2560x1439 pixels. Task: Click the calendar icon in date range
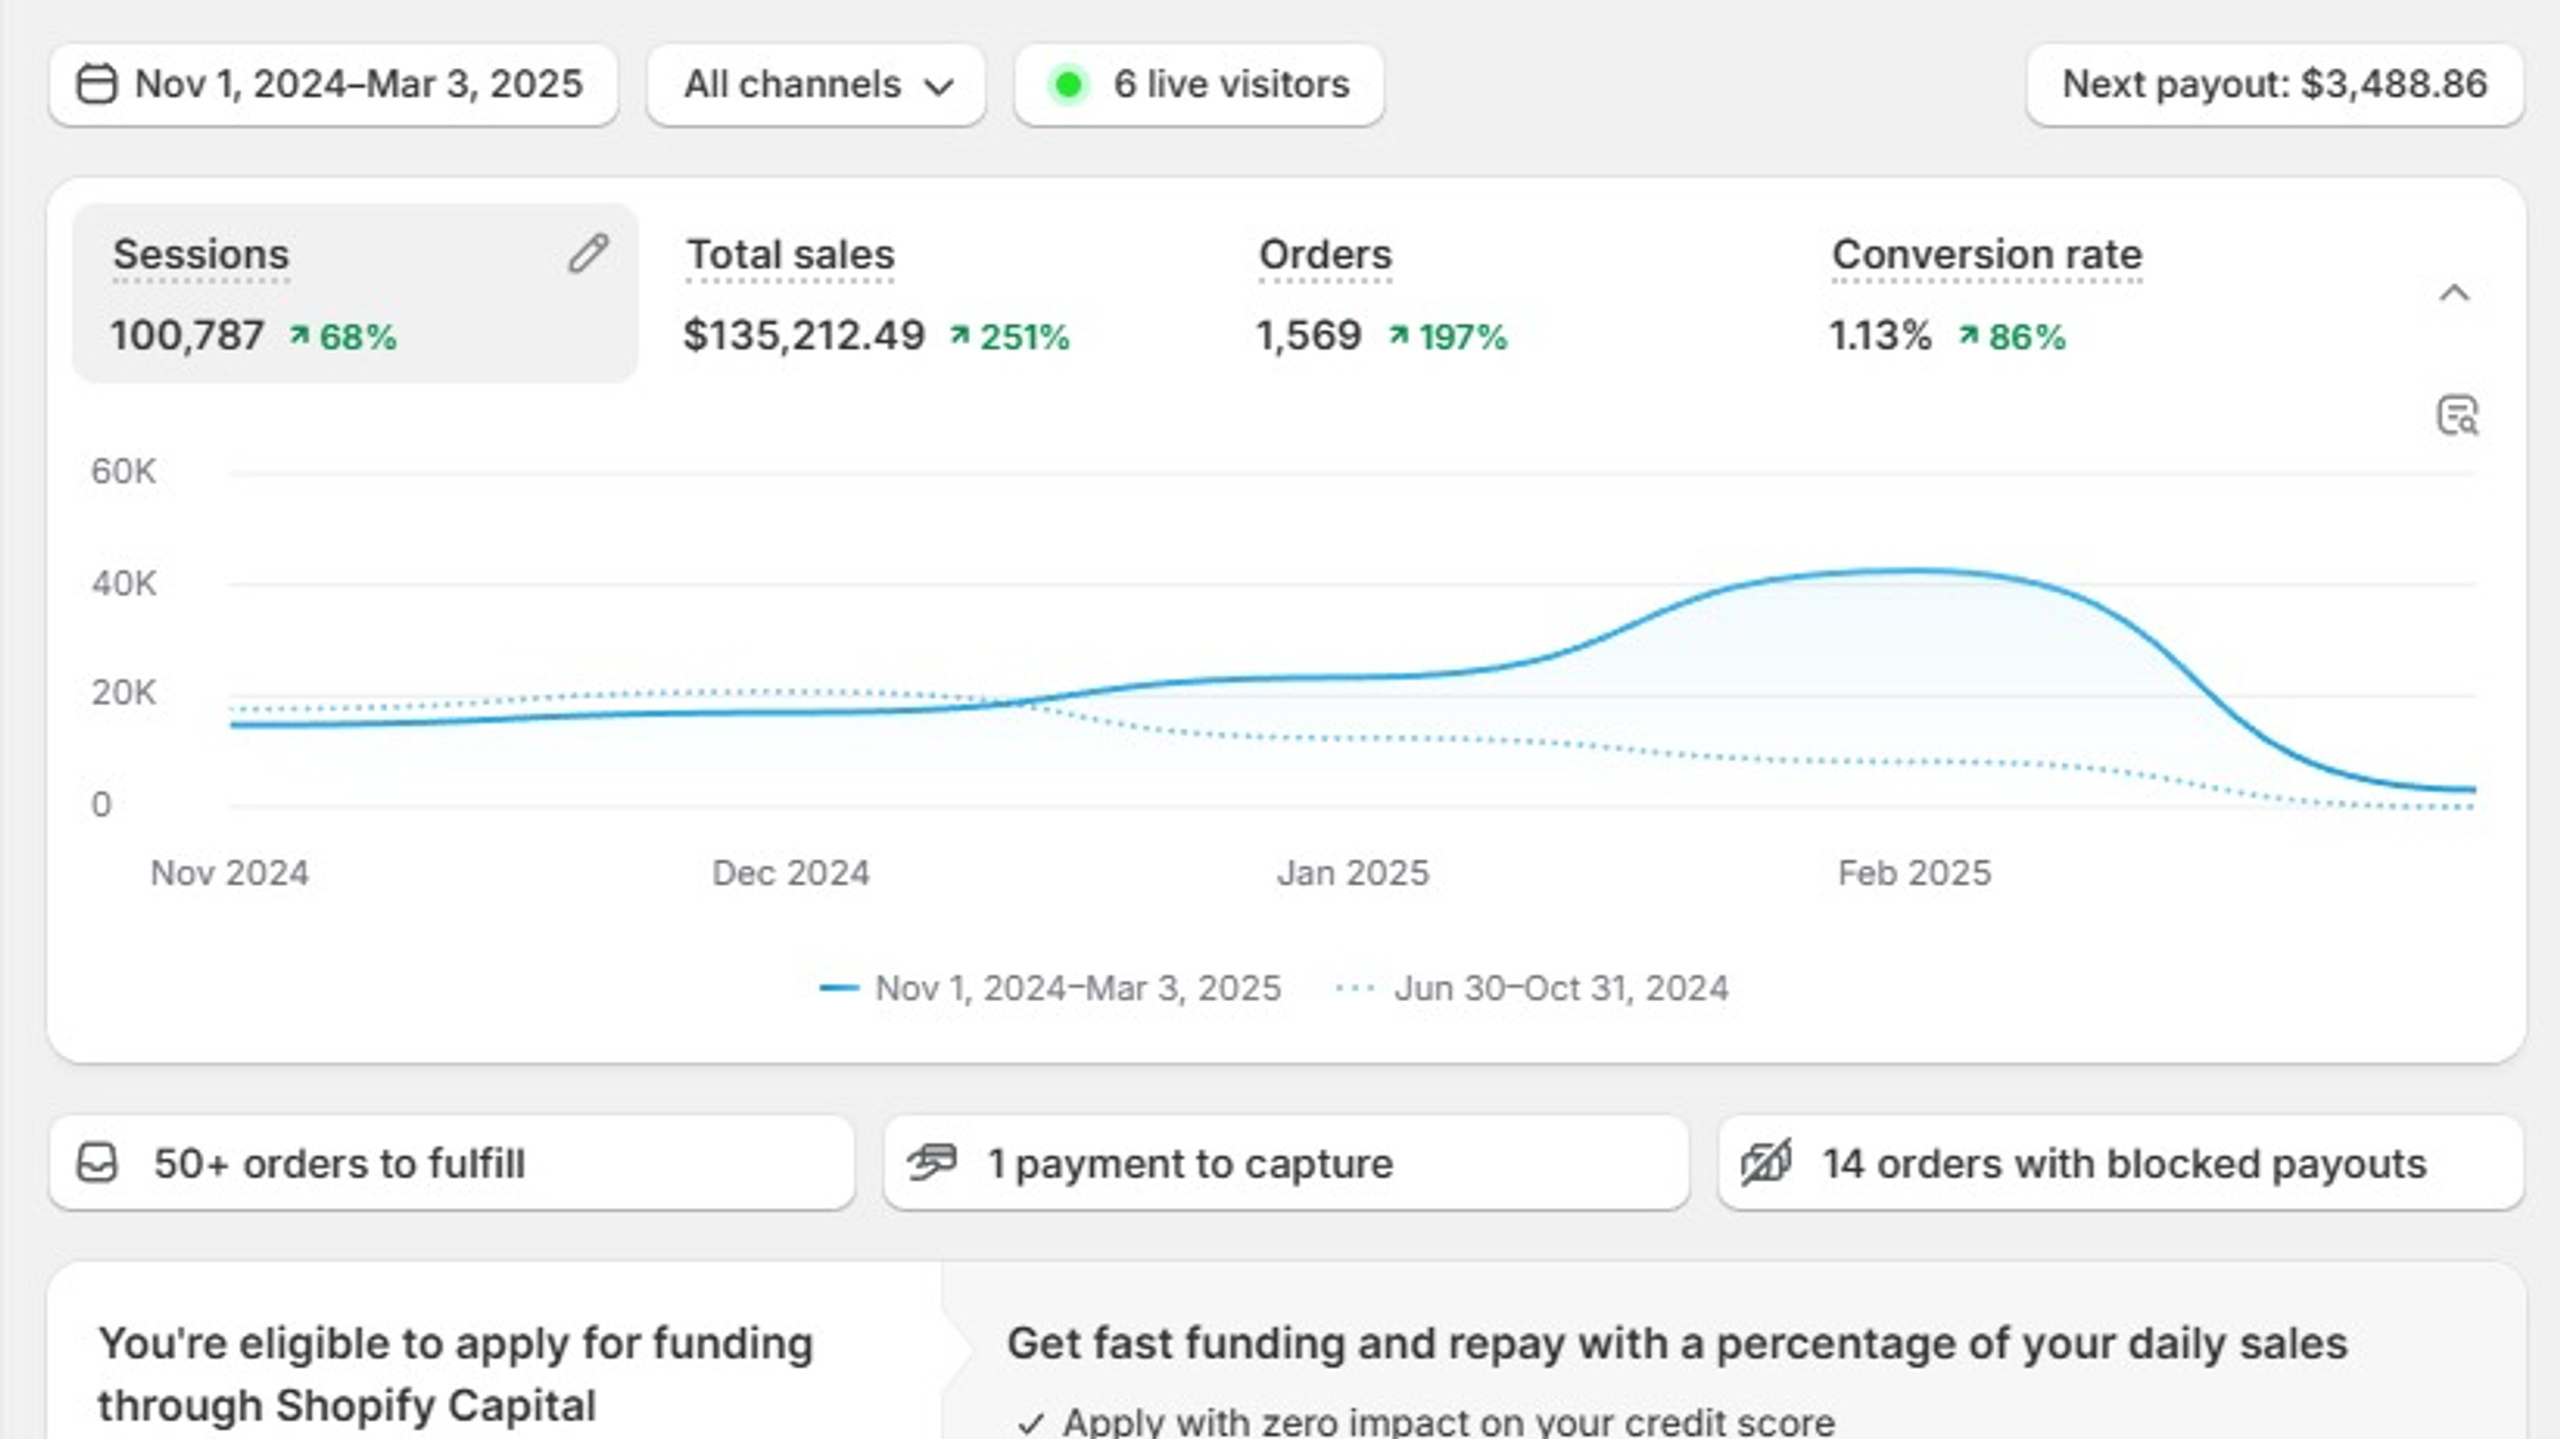pyautogui.click(x=97, y=84)
